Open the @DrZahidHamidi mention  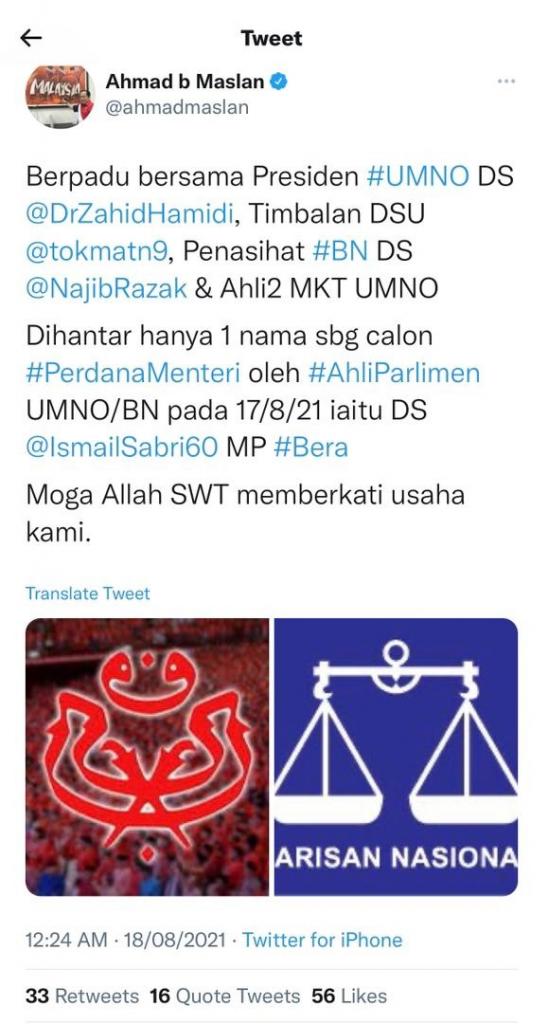click(130, 214)
